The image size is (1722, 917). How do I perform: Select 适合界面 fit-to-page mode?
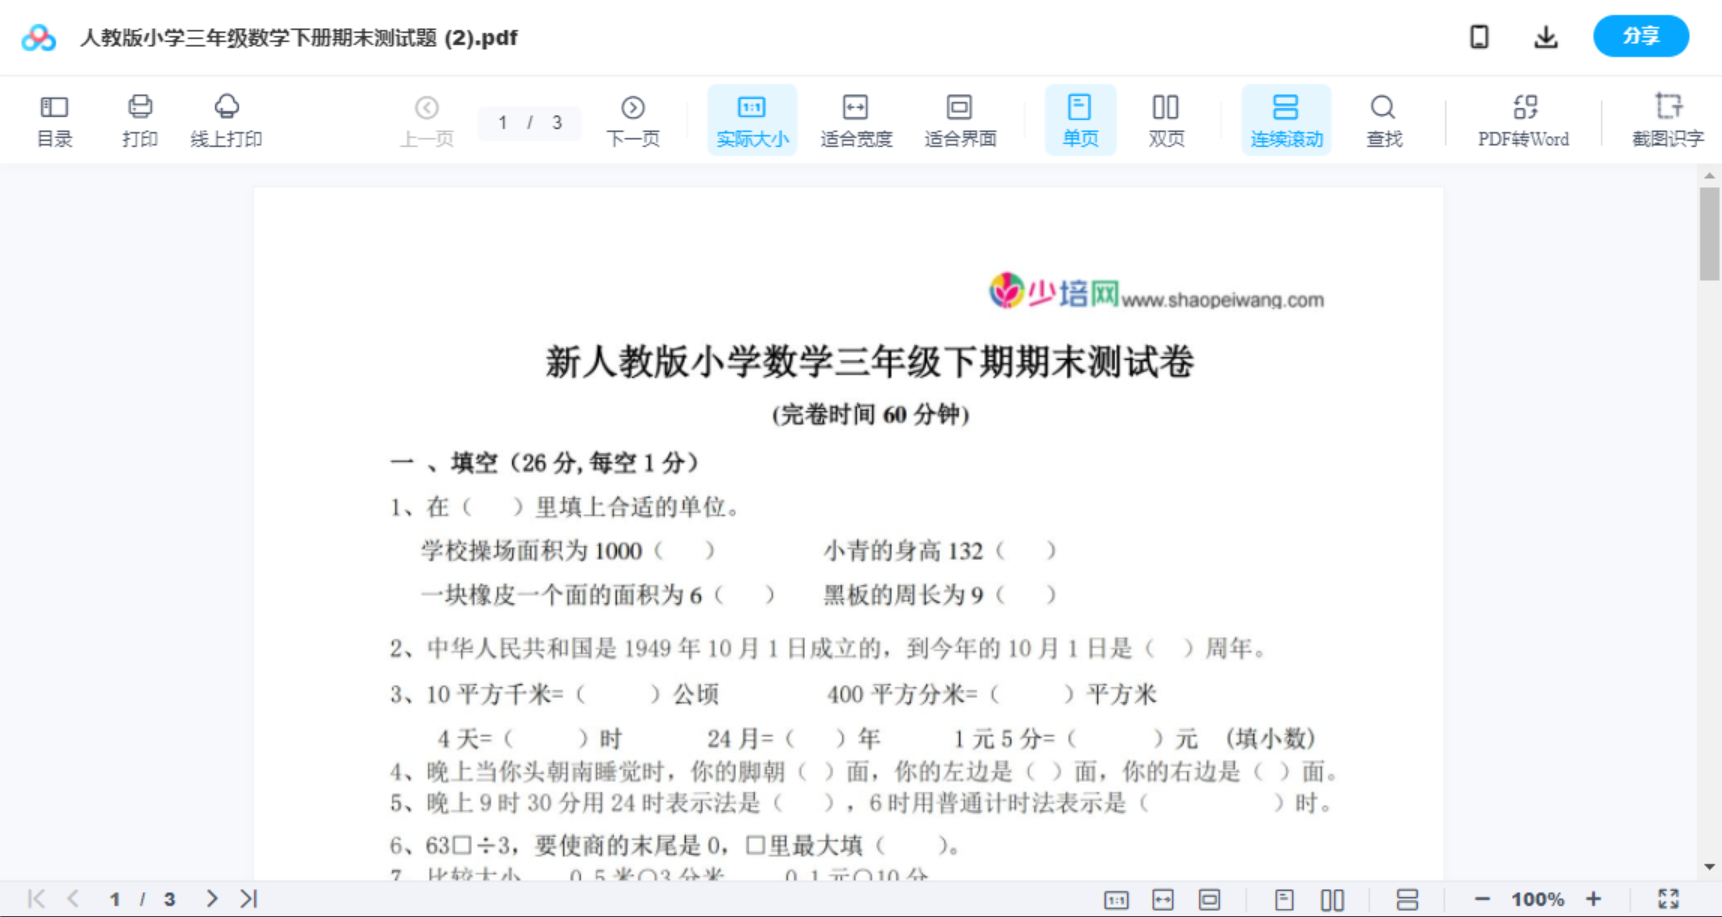click(x=960, y=119)
